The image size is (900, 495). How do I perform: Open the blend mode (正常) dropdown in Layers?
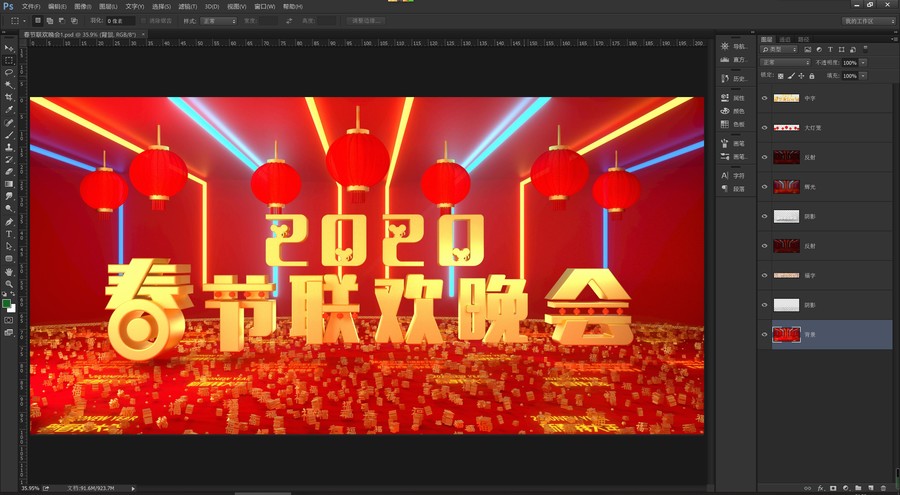[x=785, y=62]
